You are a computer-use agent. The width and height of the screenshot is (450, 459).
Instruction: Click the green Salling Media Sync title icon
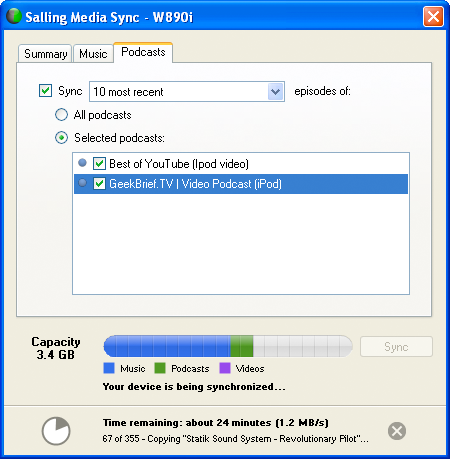[x=14, y=16]
